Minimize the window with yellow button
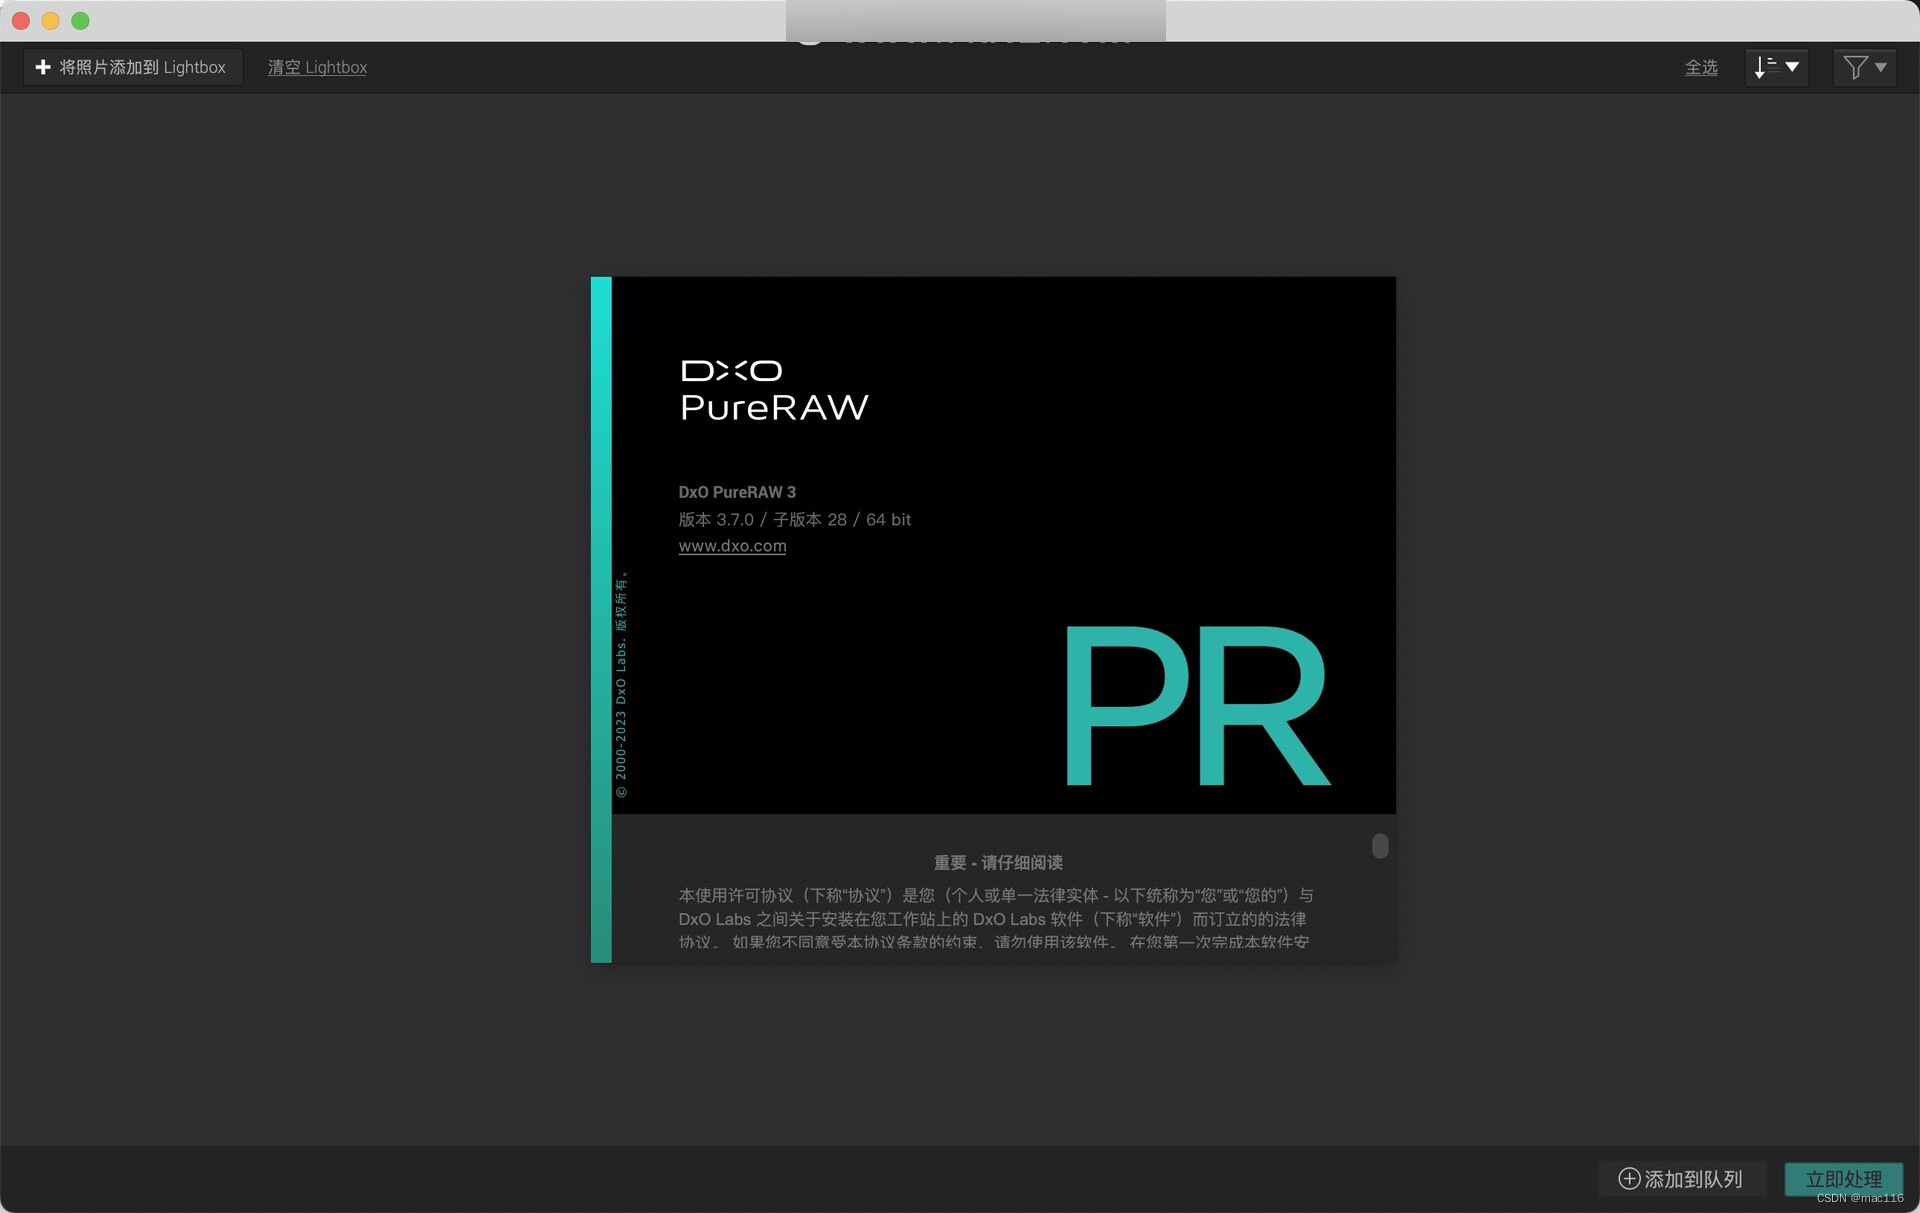Image resolution: width=1920 pixels, height=1213 pixels. [x=51, y=20]
